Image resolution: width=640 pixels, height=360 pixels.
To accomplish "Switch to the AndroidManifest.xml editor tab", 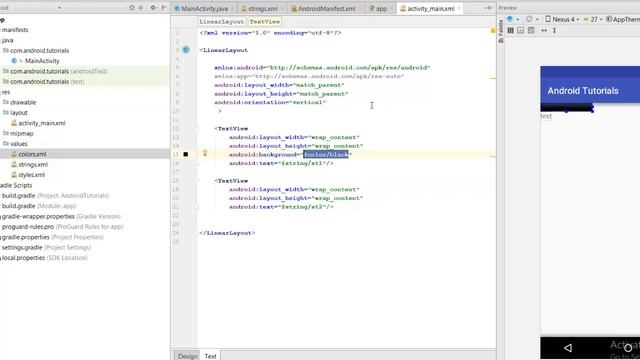I will point(326,9).
